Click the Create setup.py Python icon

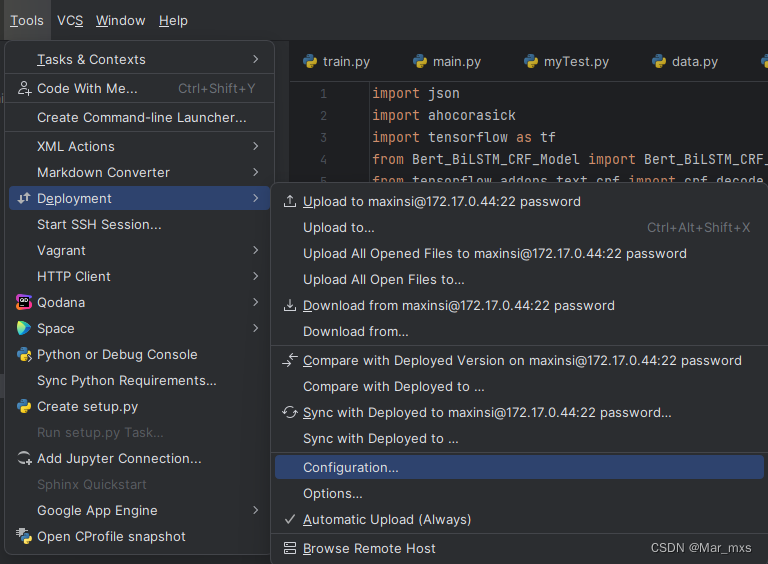point(24,406)
